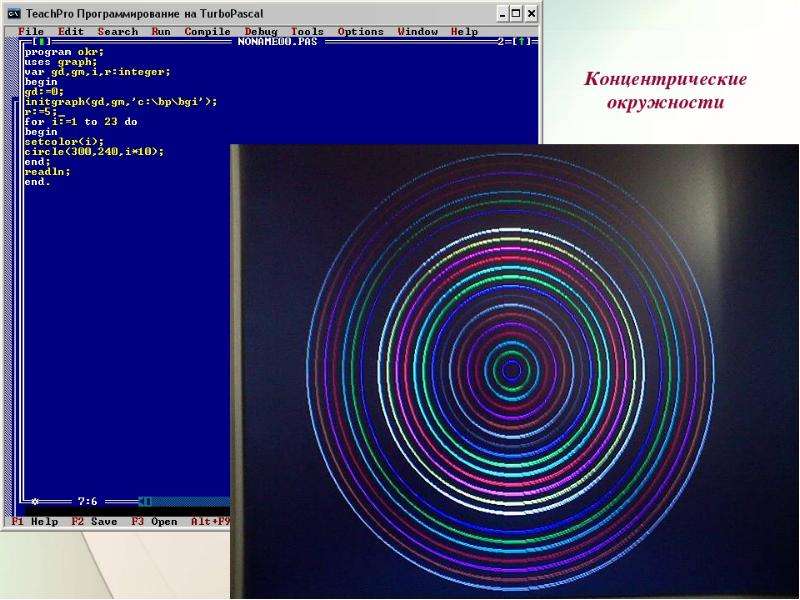800x600 pixels.
Task: Click the editor window close box icon
Action: [x=42, y=42]
